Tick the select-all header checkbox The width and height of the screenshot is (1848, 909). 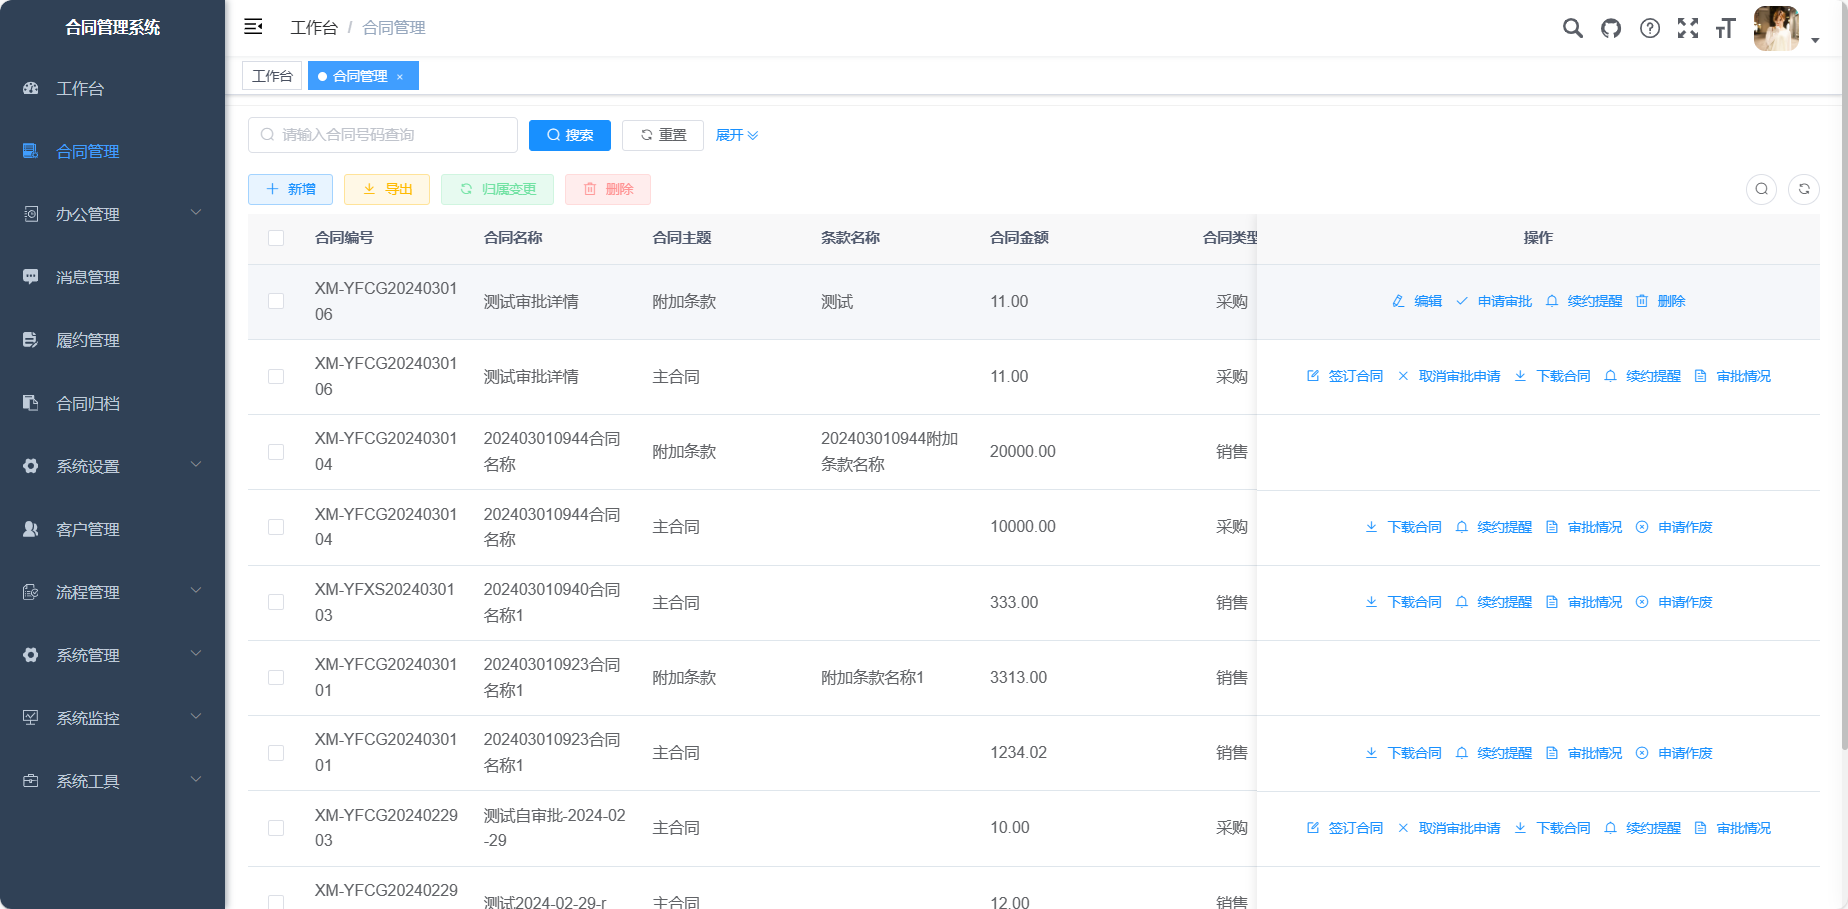tap(276, 238)
